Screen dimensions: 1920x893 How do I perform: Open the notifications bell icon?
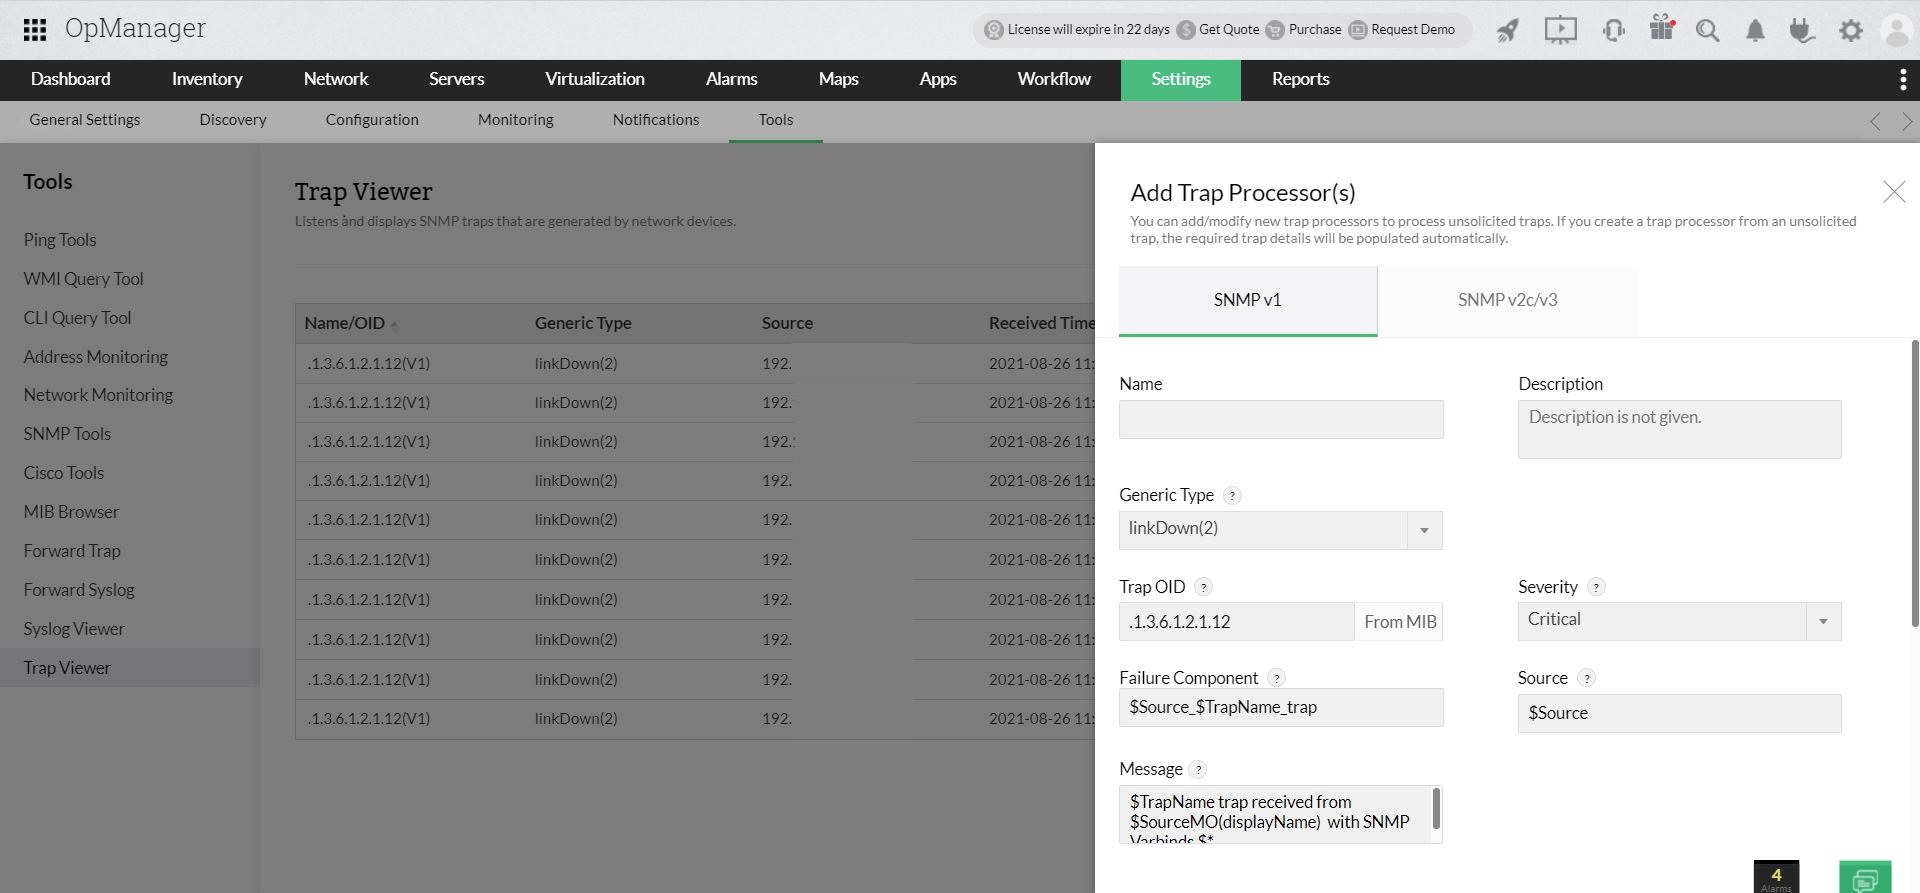point(1755,30)
